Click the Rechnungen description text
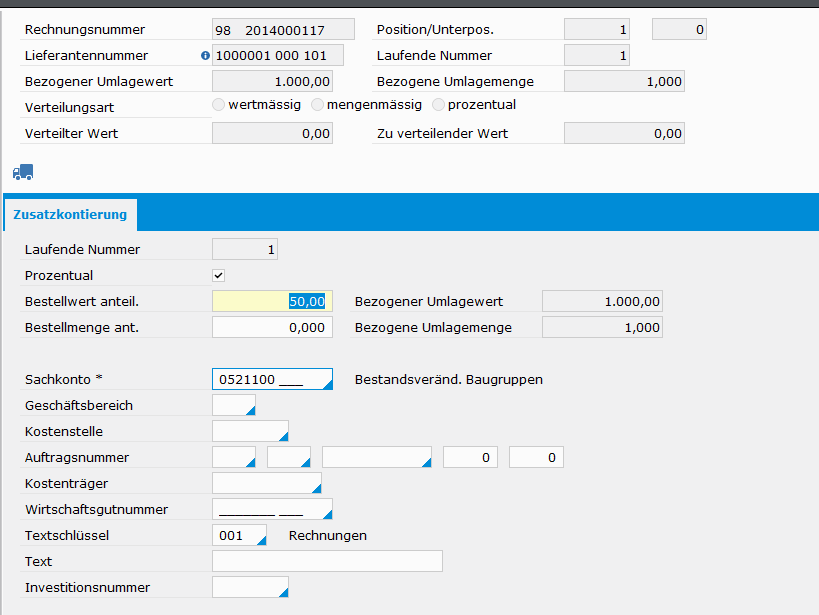Screen dimensions: 819x615 (x=327, y=536)
